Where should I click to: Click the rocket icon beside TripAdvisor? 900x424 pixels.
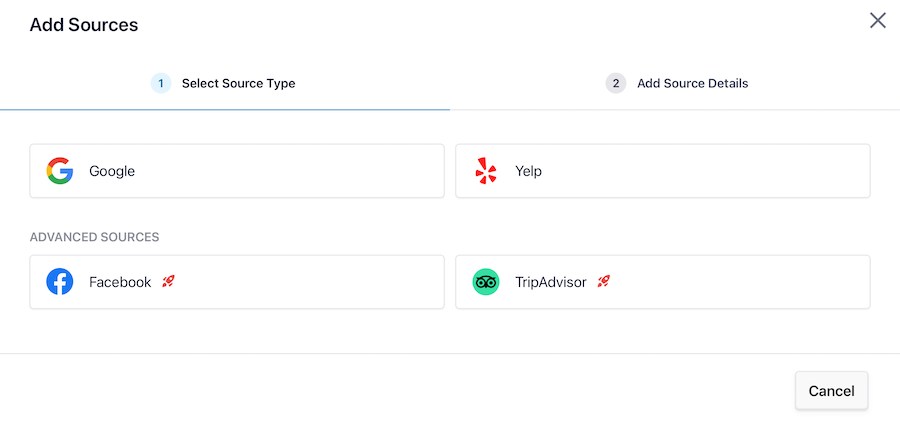pos(604,282)
